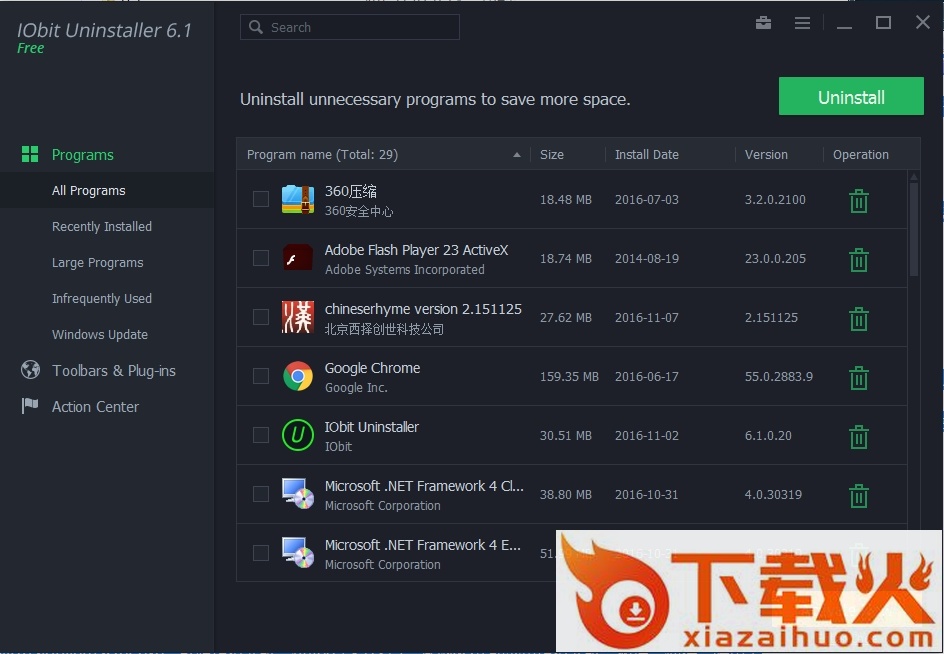Click the program list vertical scrollbar
This screenshot has width=944, height=654.
[914, 229]
